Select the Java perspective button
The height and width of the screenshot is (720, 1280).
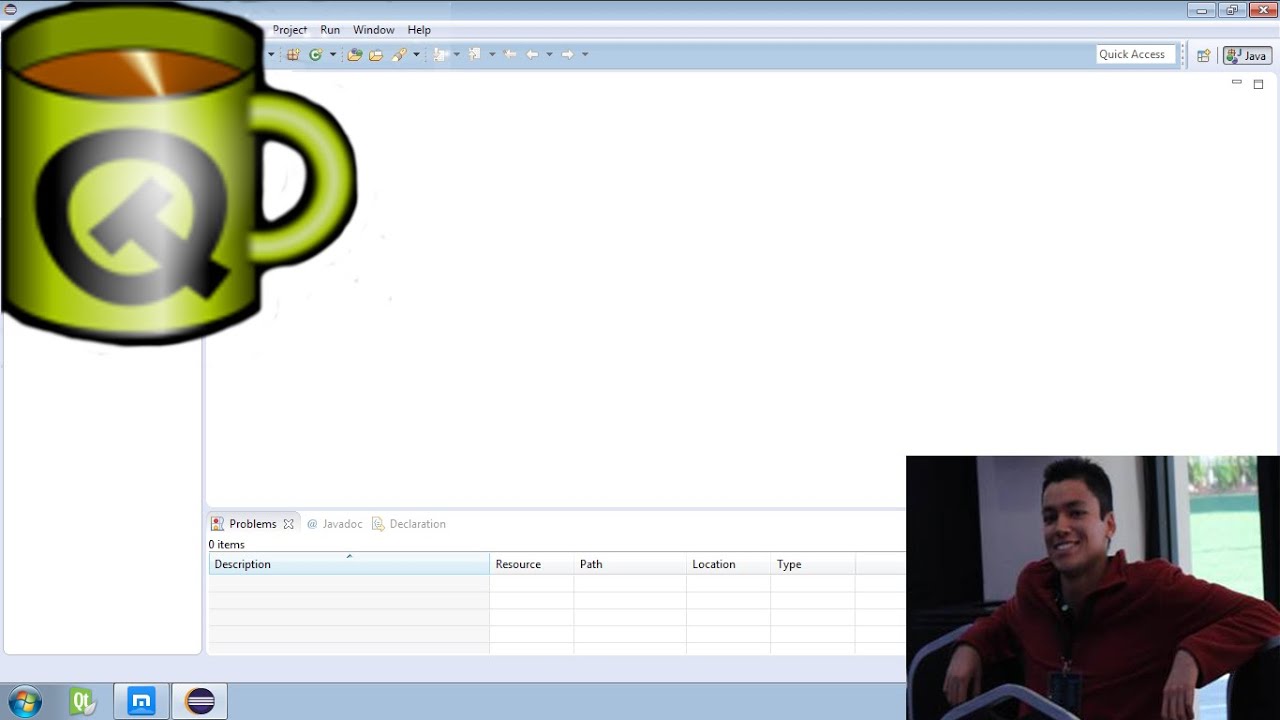tap(1247, 56)
